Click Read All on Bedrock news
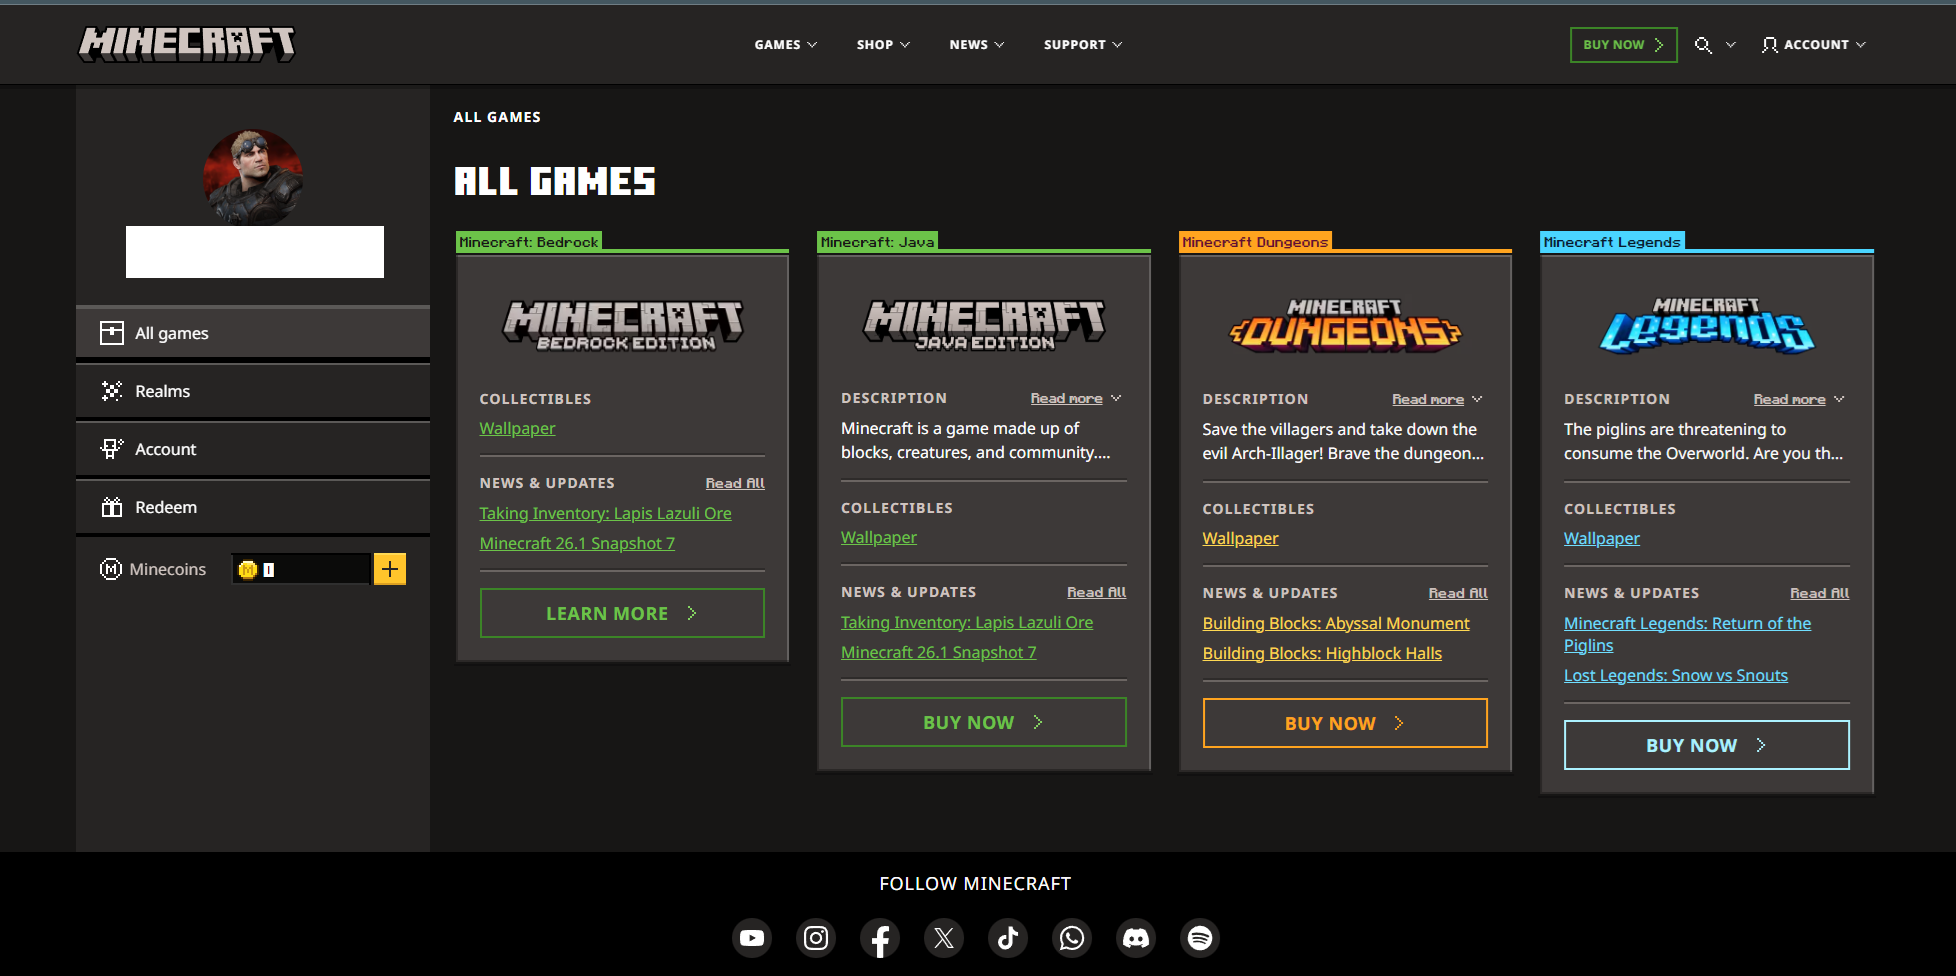This screenshot has height=976, width=1956. click(x=735, y=483)
